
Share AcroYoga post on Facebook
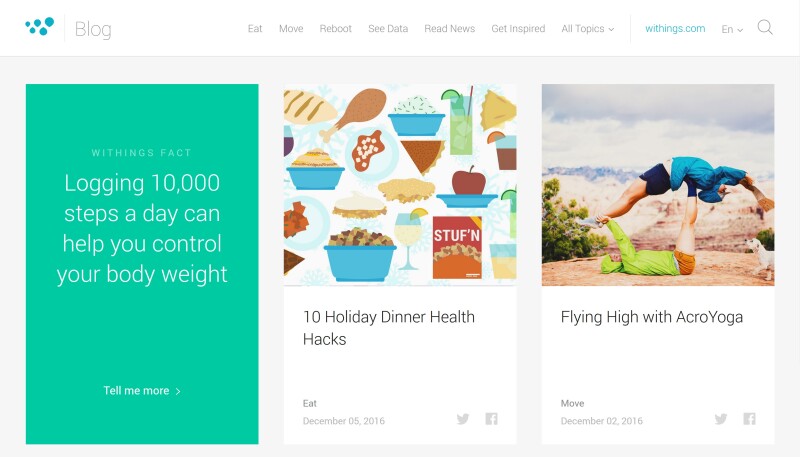(749, 419)
